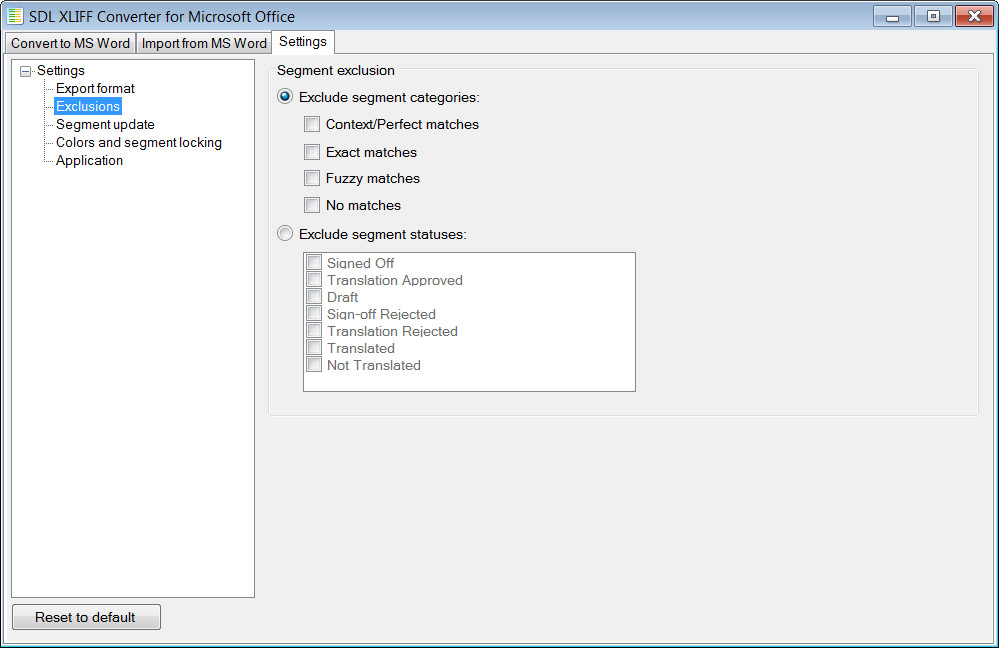Click the SDL XLIFF Converter app icon
999x648 pixels.
point(15,16)
